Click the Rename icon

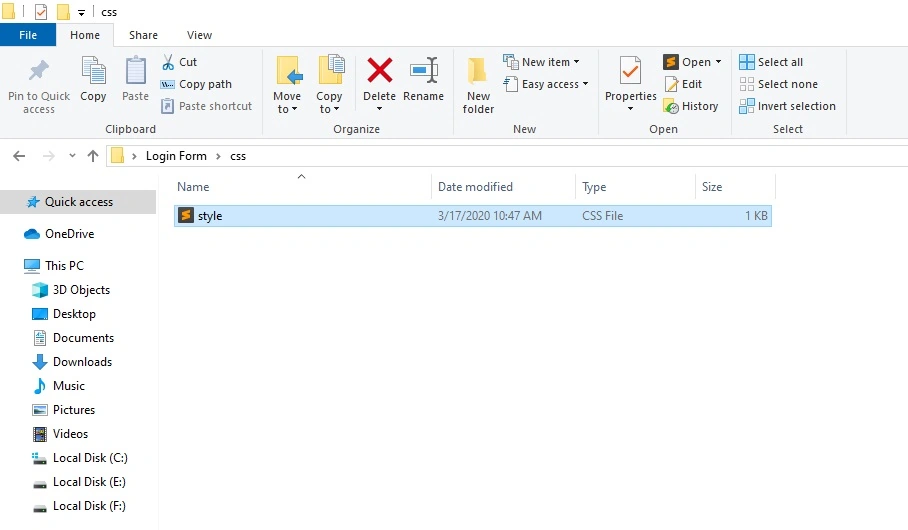424,70
